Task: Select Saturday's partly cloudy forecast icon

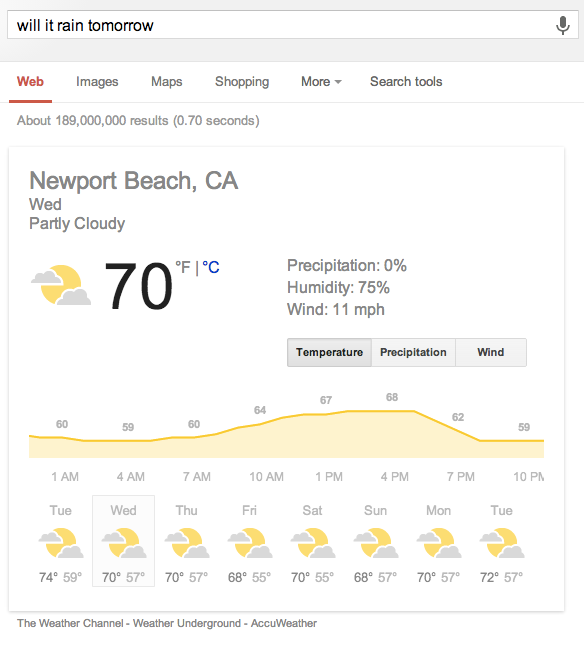Action: [313, 543]
